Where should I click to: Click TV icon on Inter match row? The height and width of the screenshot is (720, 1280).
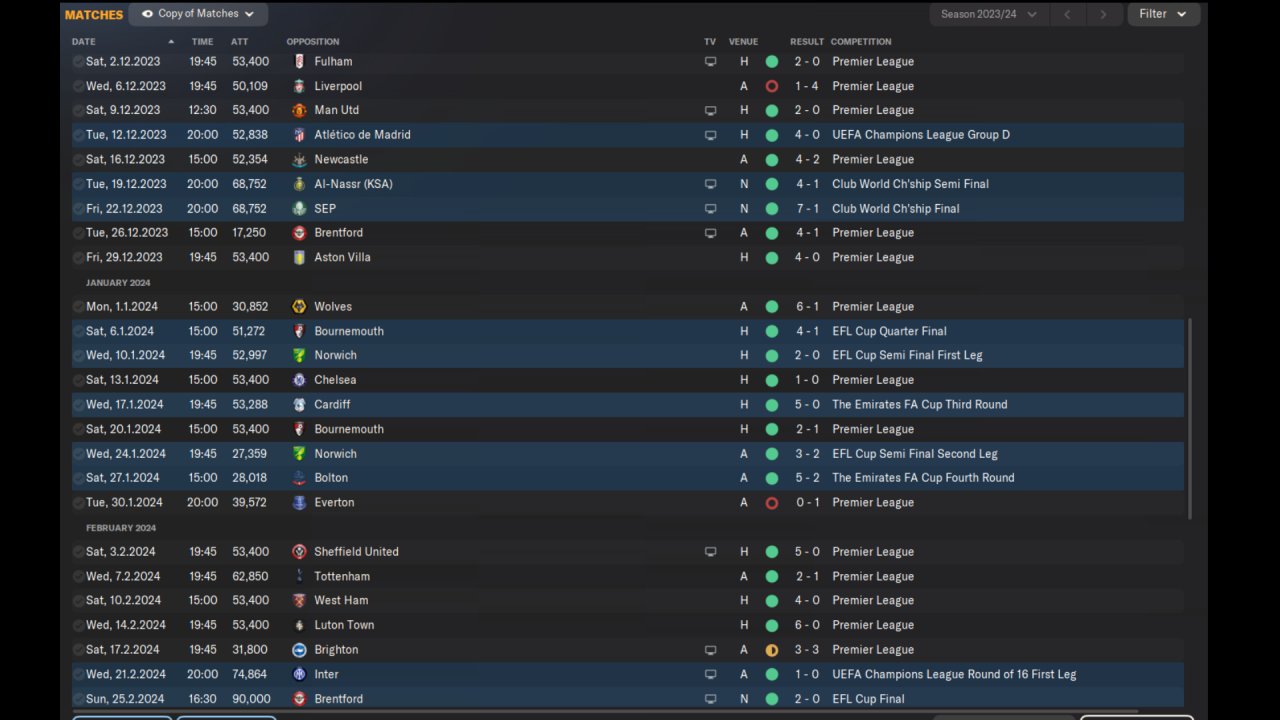[x=710, y=675]
